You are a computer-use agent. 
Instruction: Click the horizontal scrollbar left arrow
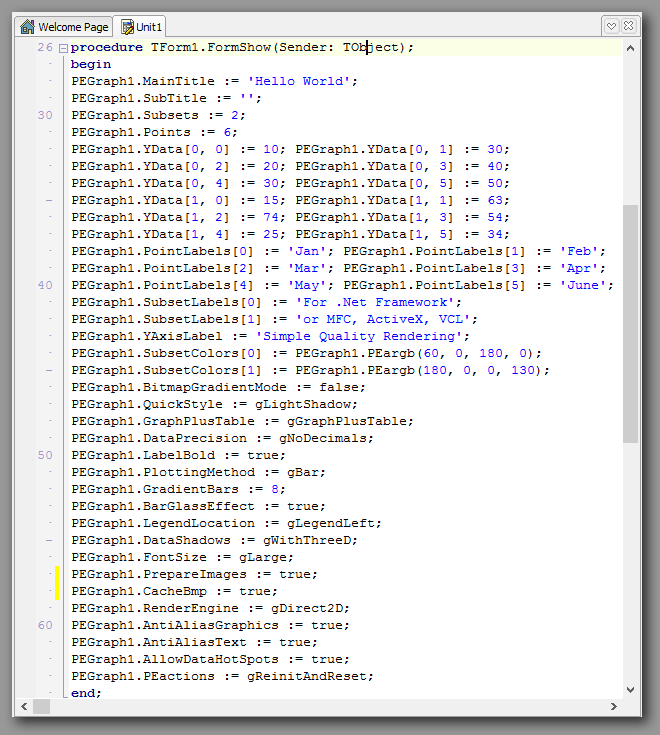click(x=24, y=706)
